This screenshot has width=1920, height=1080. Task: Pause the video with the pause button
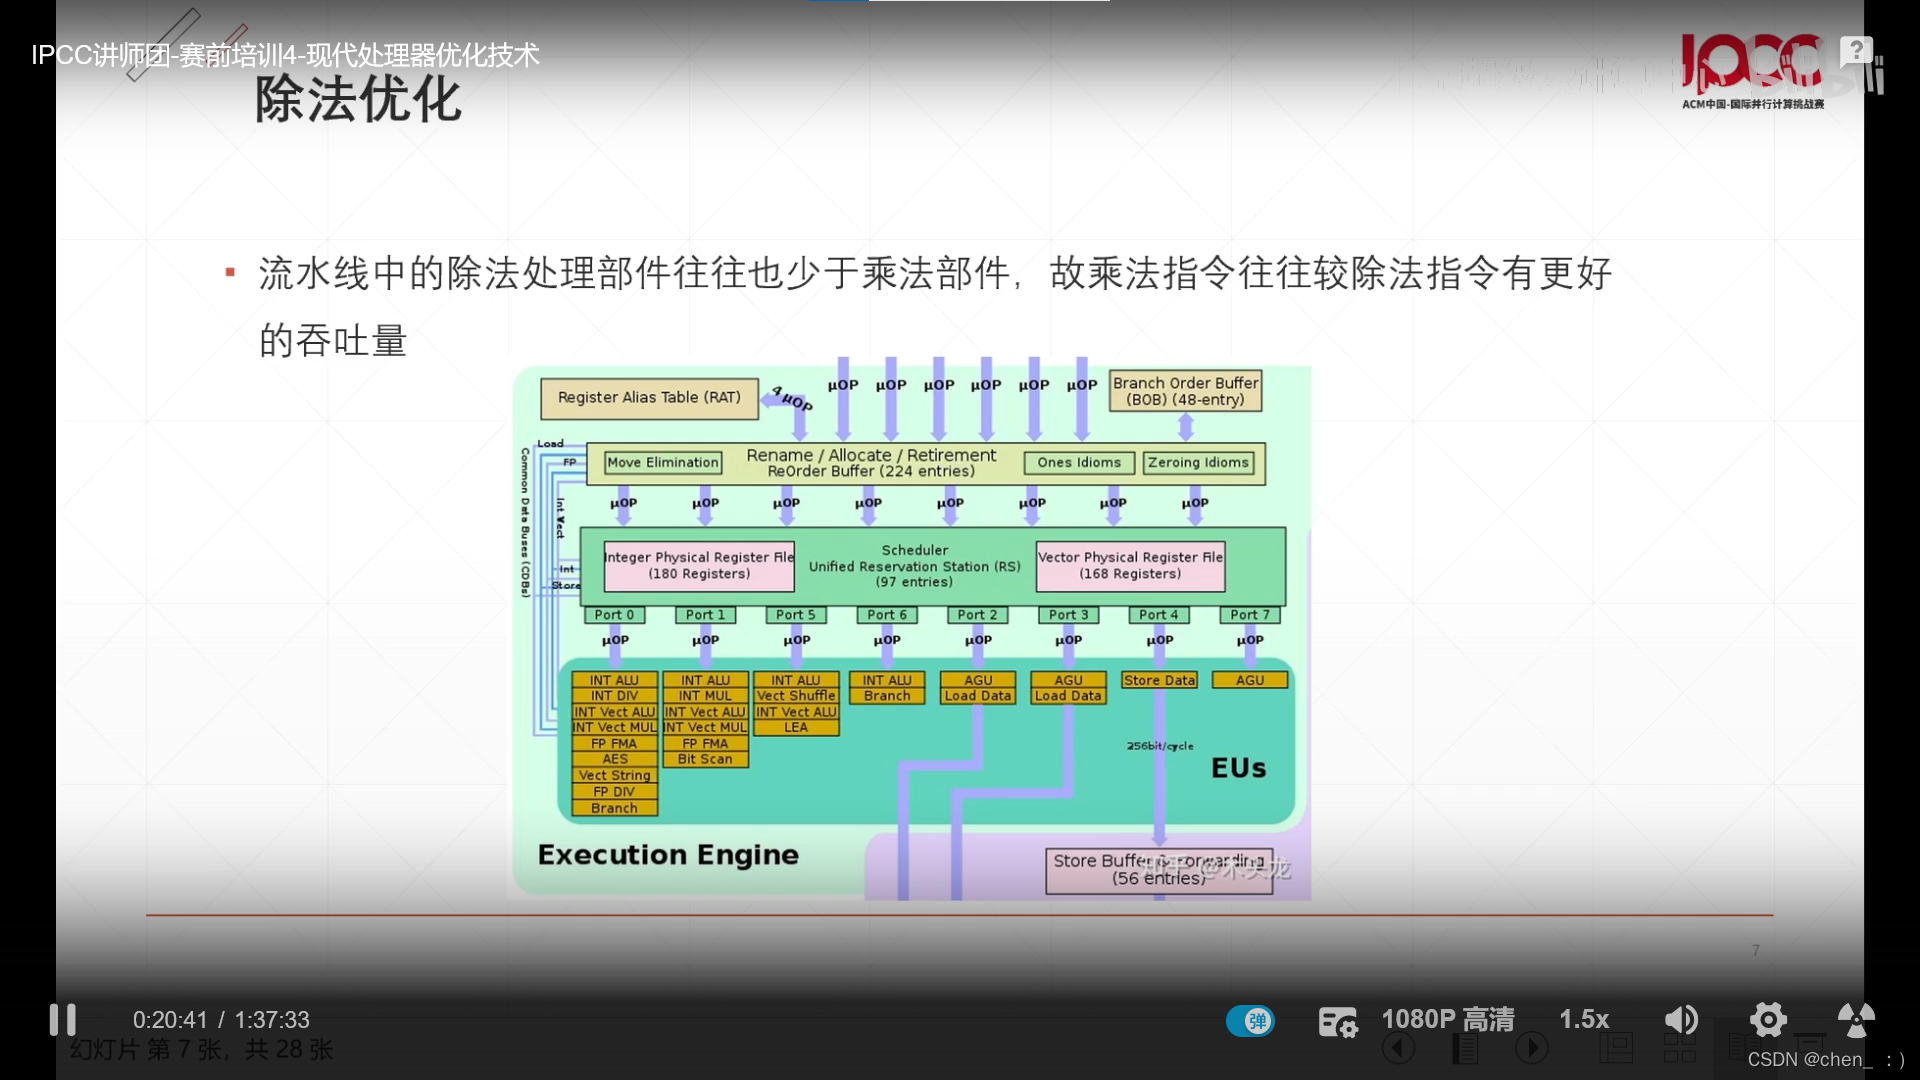coord(63,1020)
